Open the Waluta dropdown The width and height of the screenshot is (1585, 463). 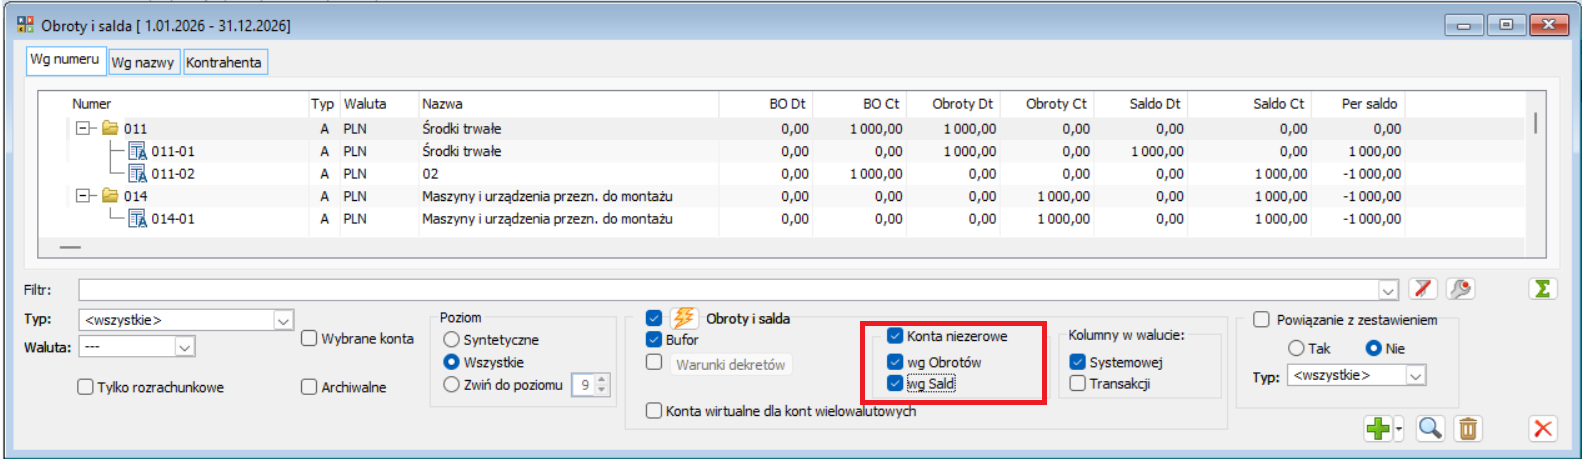click(184, 347)
